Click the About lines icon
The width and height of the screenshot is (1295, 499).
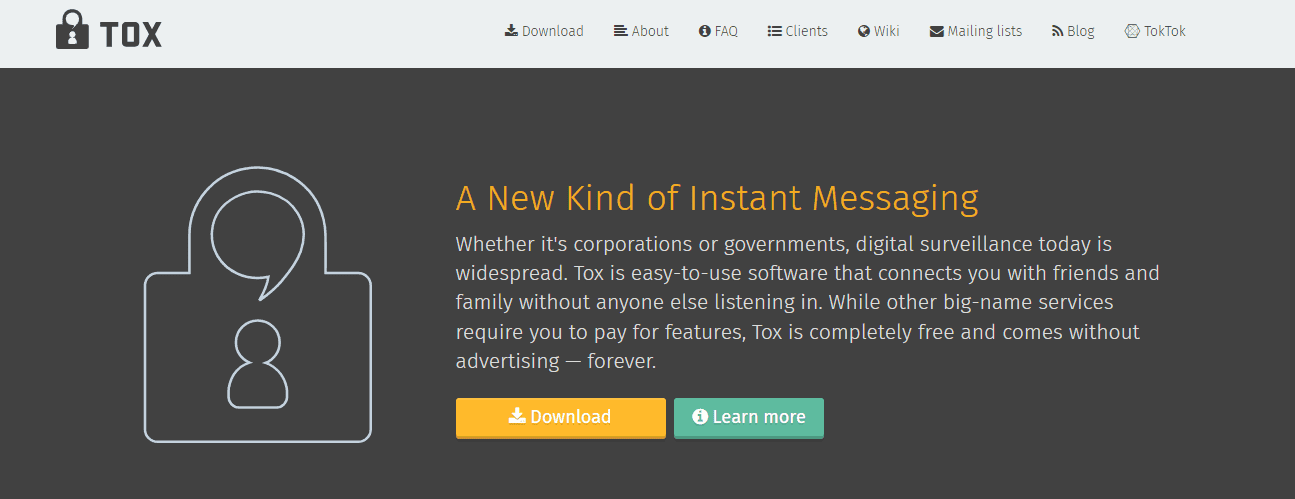click(621, 31)
